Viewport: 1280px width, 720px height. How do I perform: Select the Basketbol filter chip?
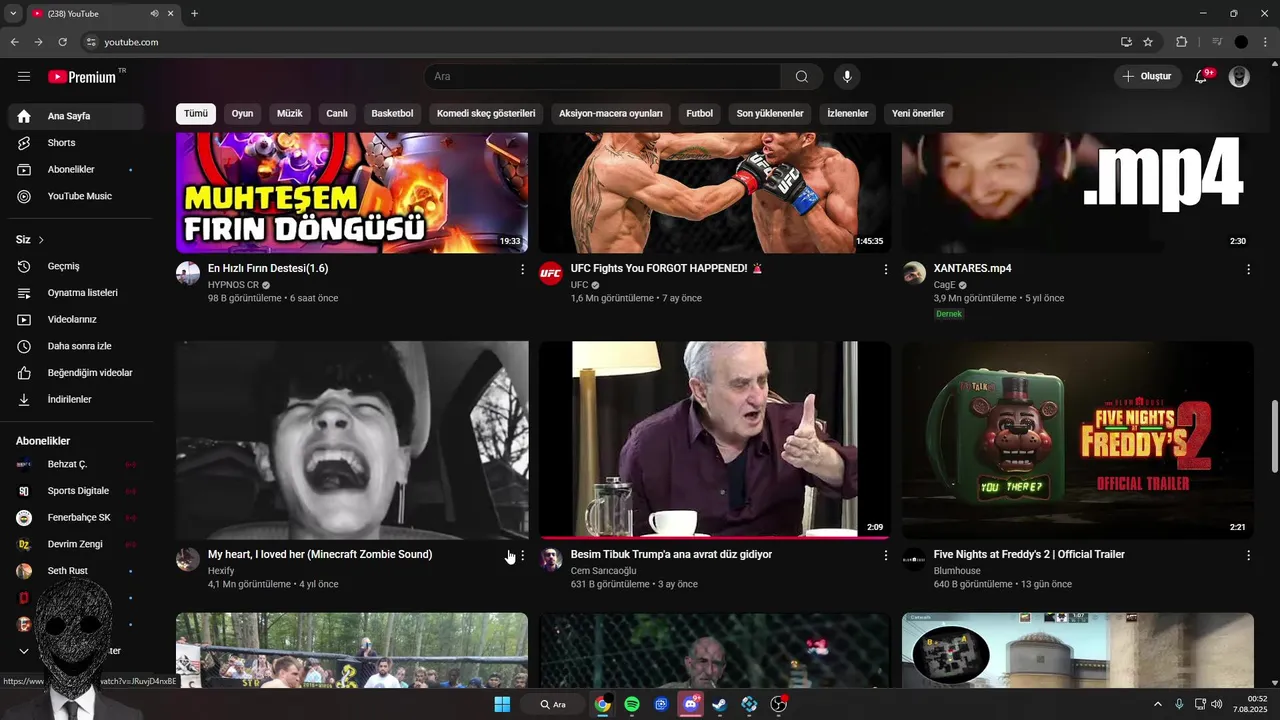tap(392, 113)
